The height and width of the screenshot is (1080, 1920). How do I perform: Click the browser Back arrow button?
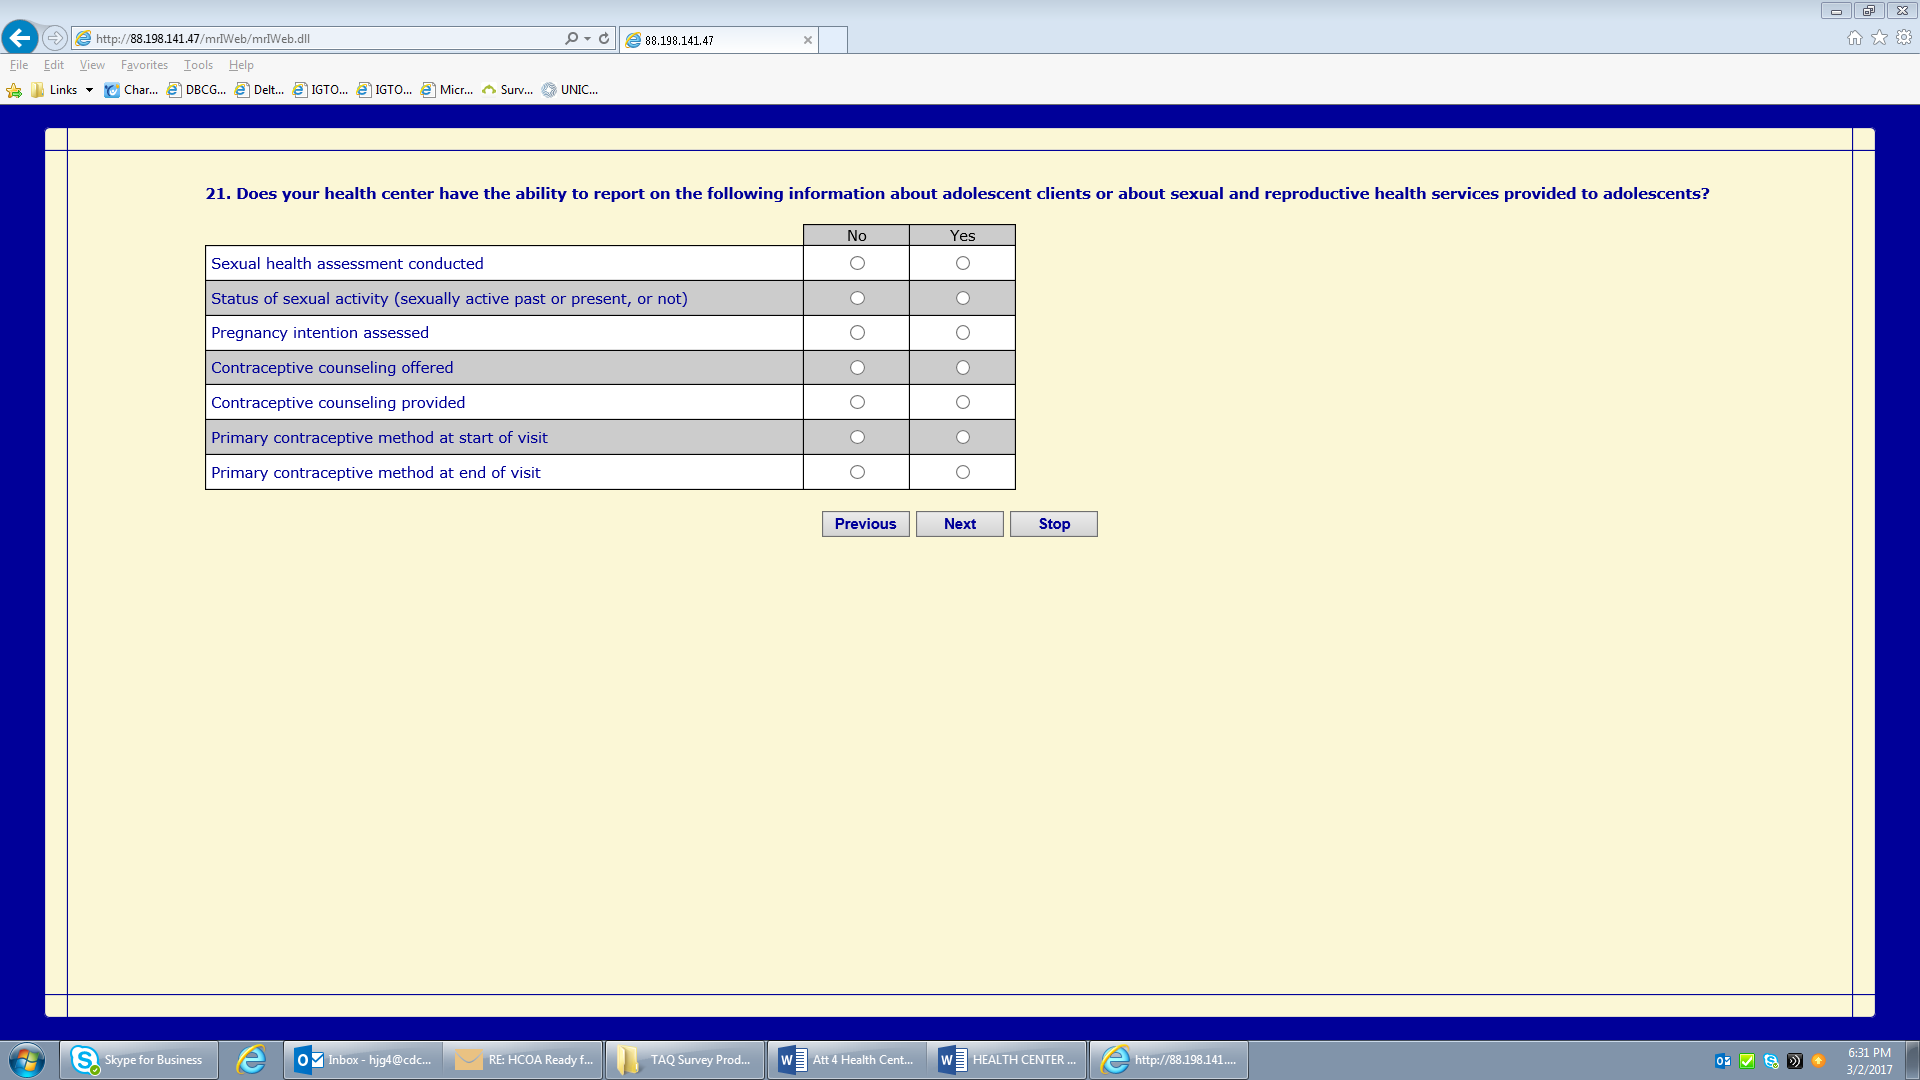[20, 38]
